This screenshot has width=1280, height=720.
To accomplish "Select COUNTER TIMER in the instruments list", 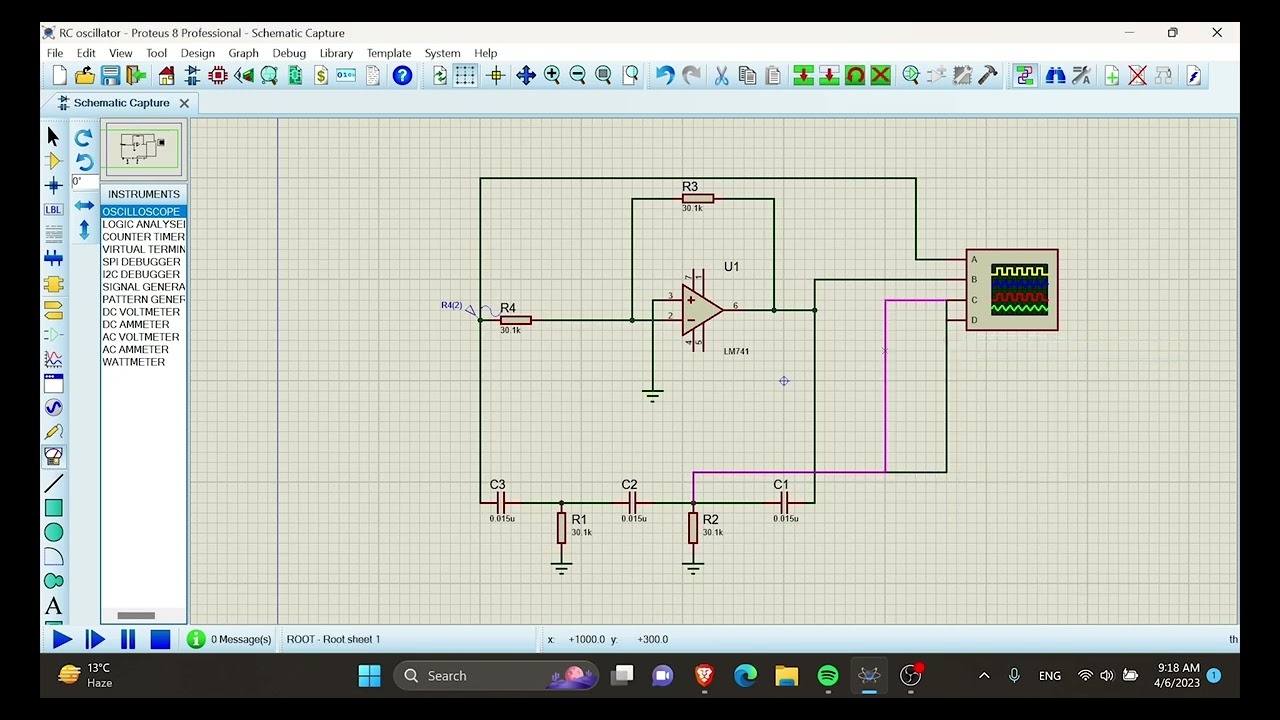I will tap(142, 237).
